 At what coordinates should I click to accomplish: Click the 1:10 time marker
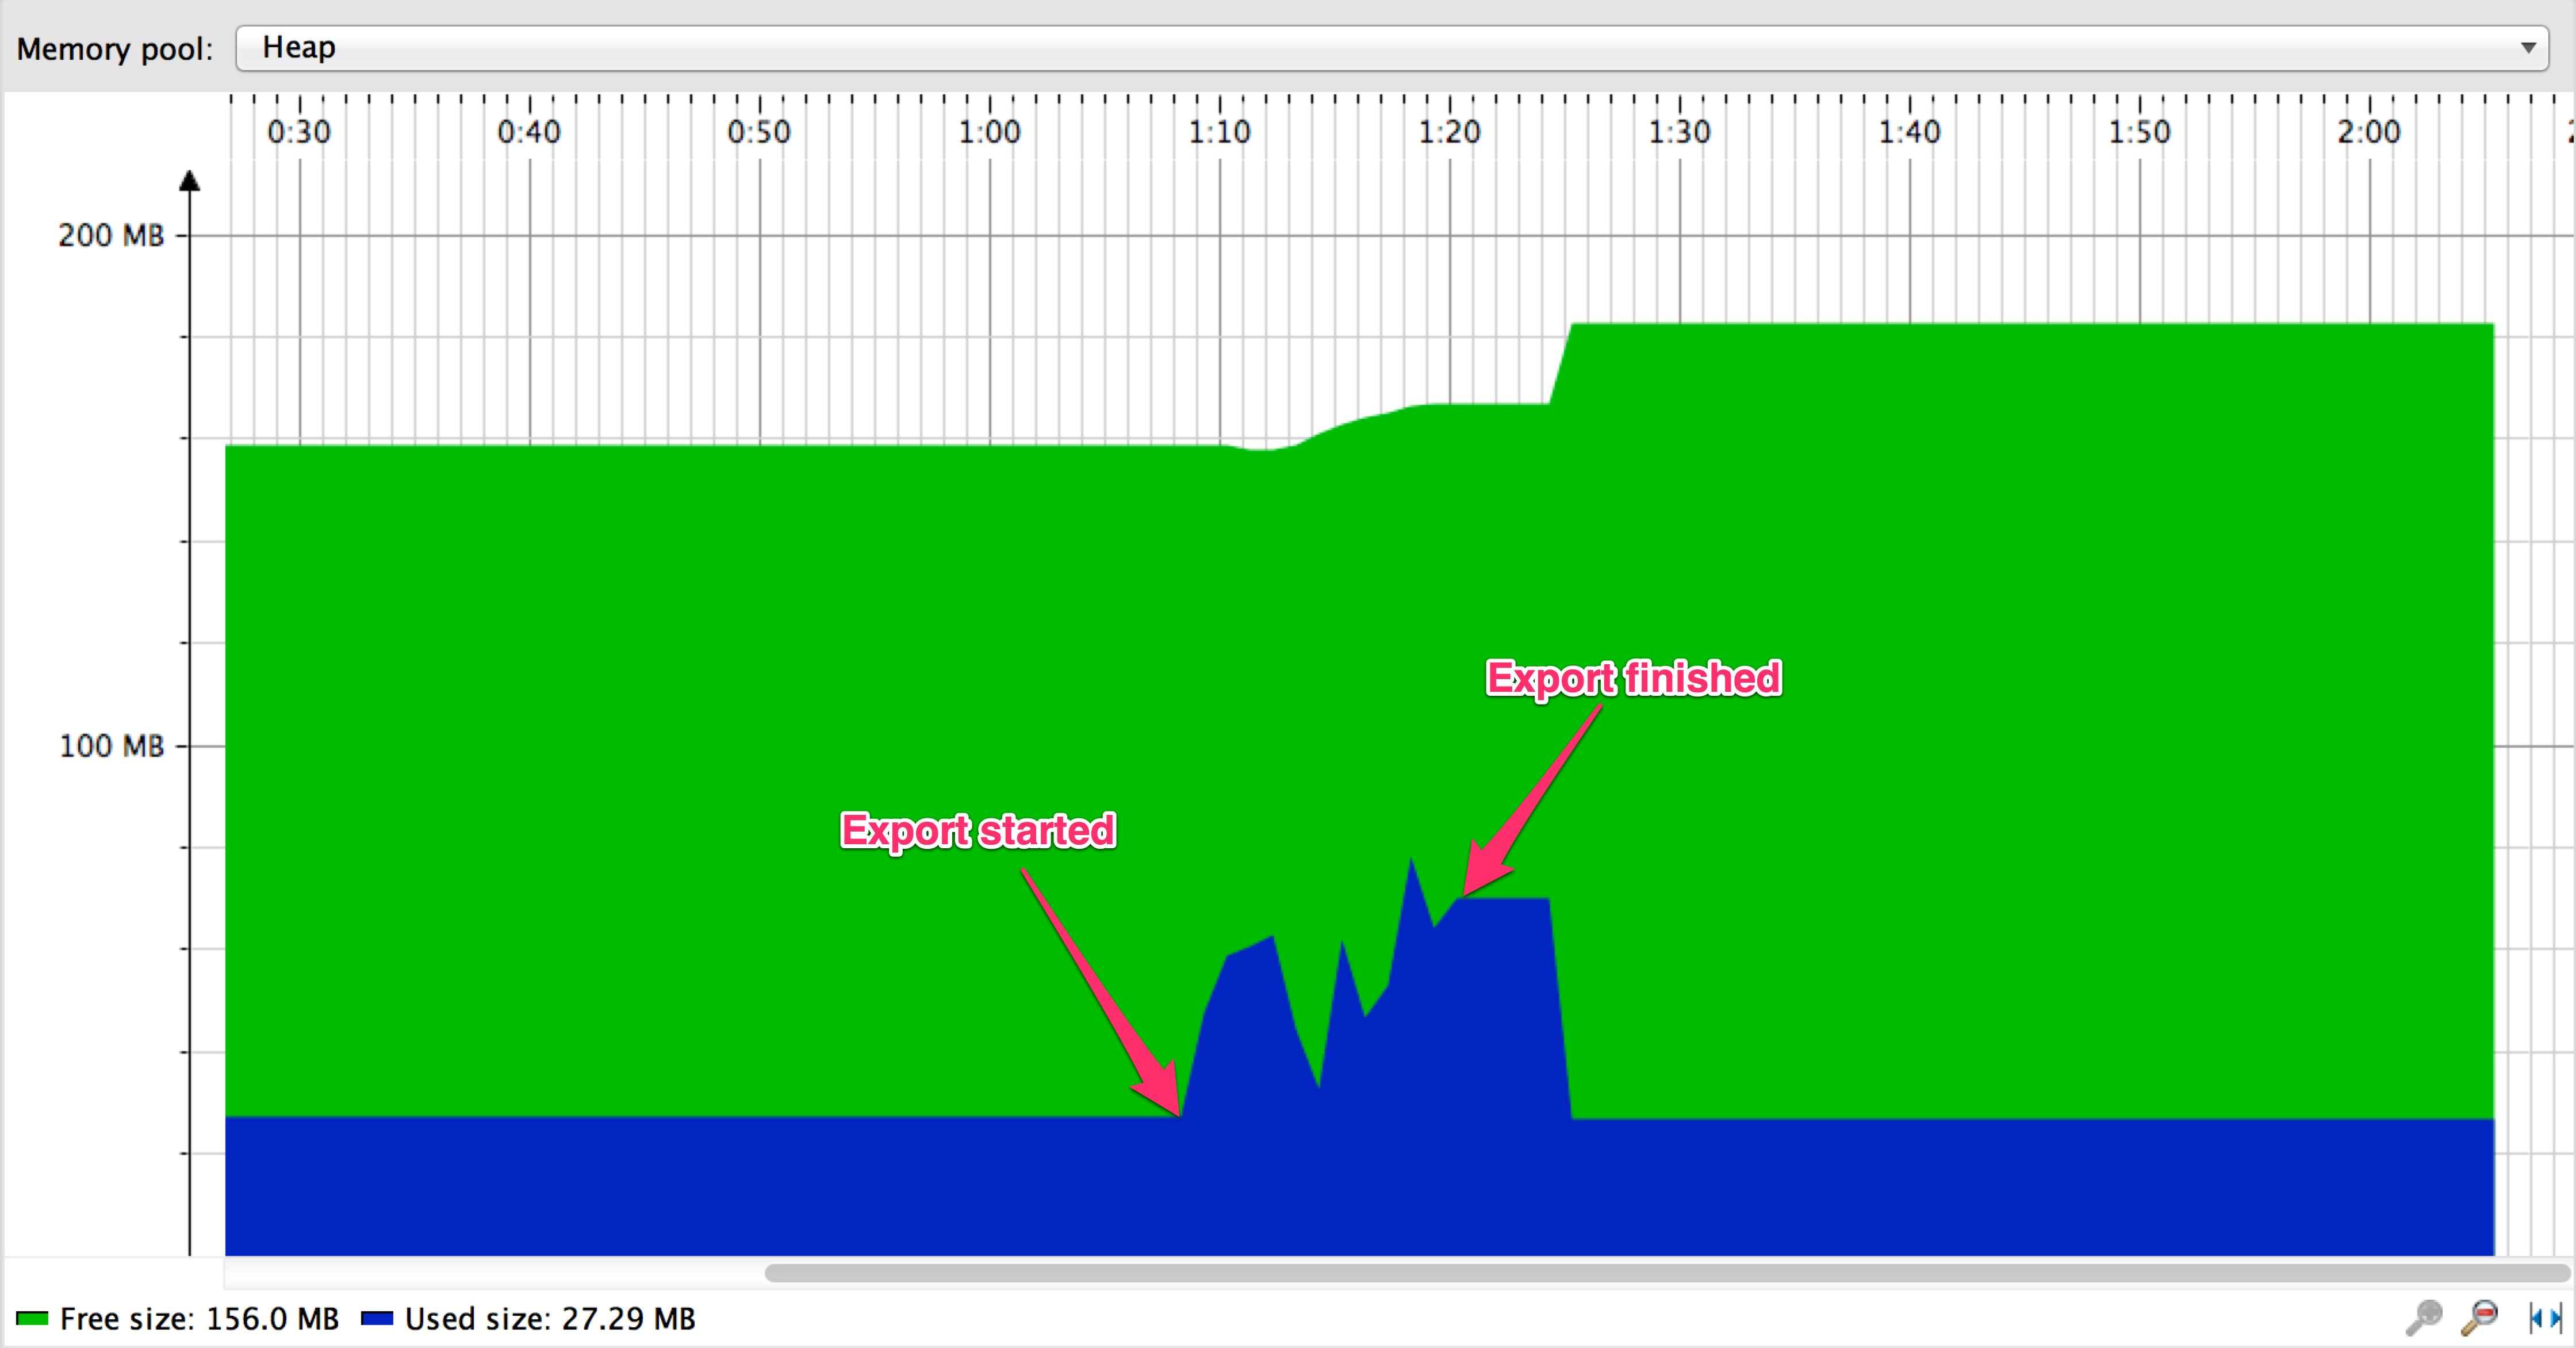pyautogui.click(x=1219, y=132)
